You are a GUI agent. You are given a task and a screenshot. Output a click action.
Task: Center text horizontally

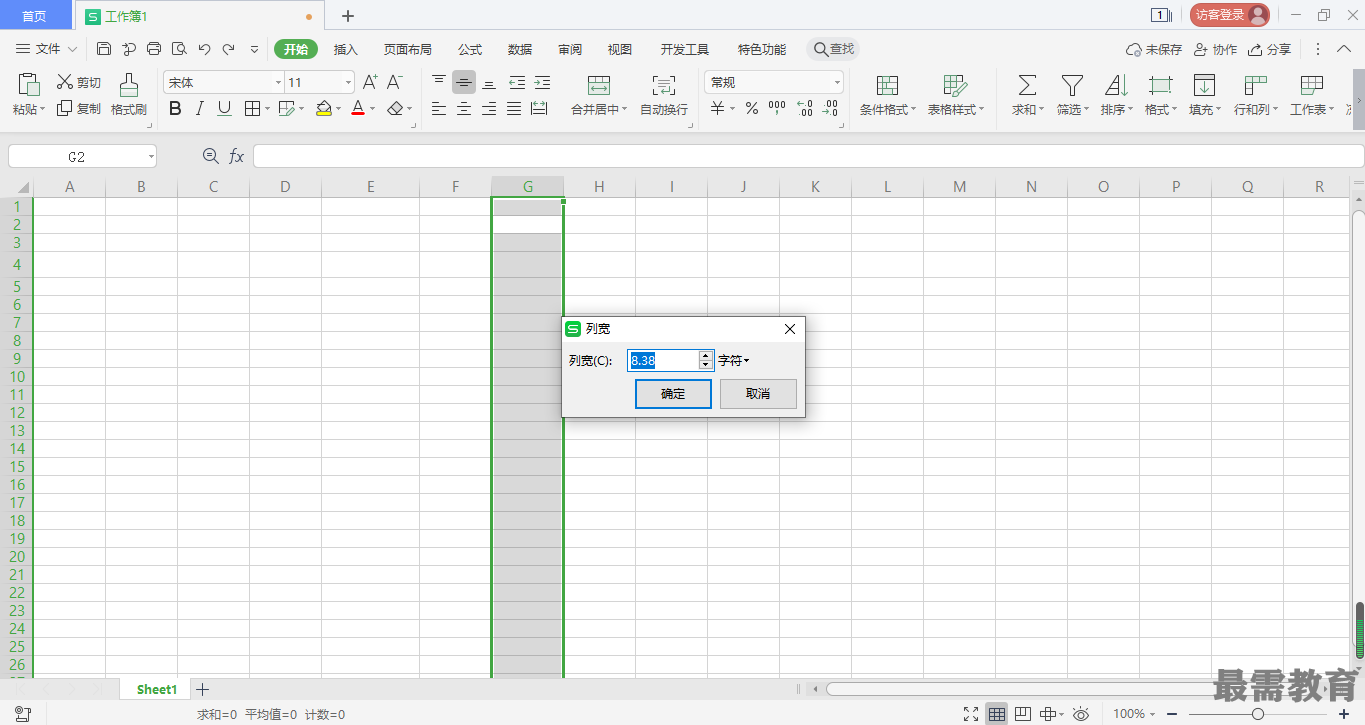464,109
